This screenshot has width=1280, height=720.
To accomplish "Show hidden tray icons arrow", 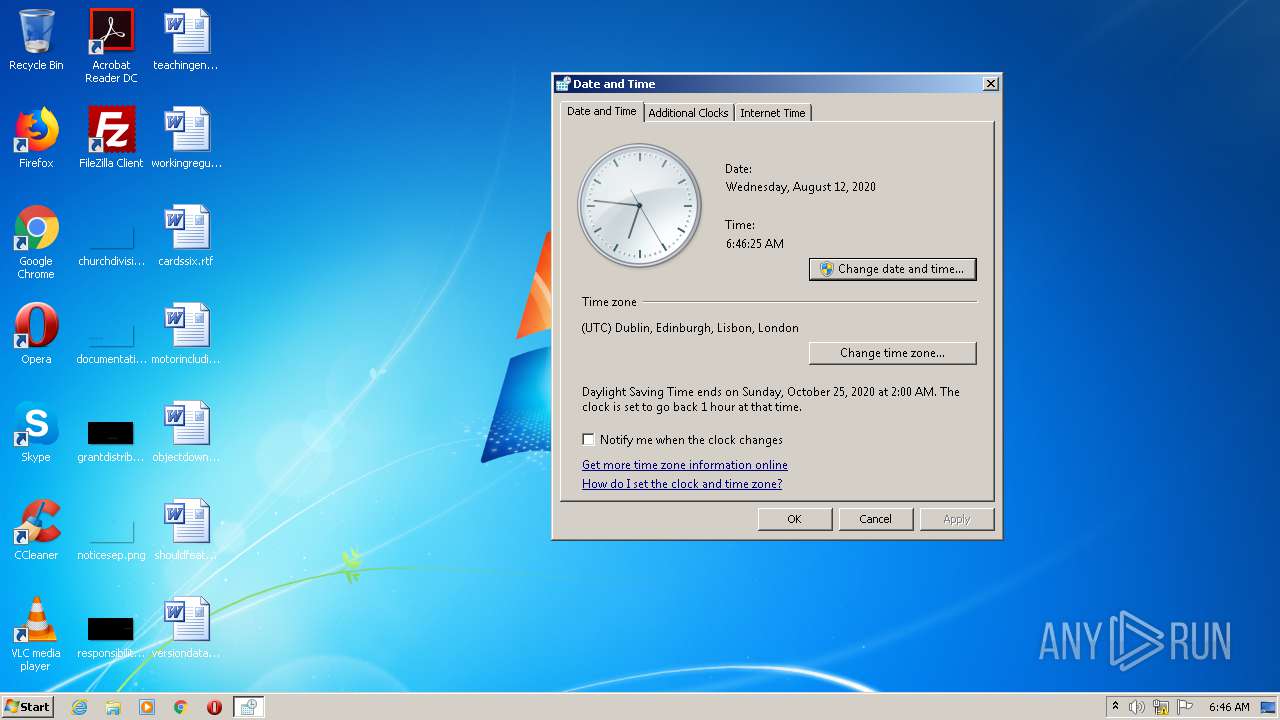I will pos(1115,707).
